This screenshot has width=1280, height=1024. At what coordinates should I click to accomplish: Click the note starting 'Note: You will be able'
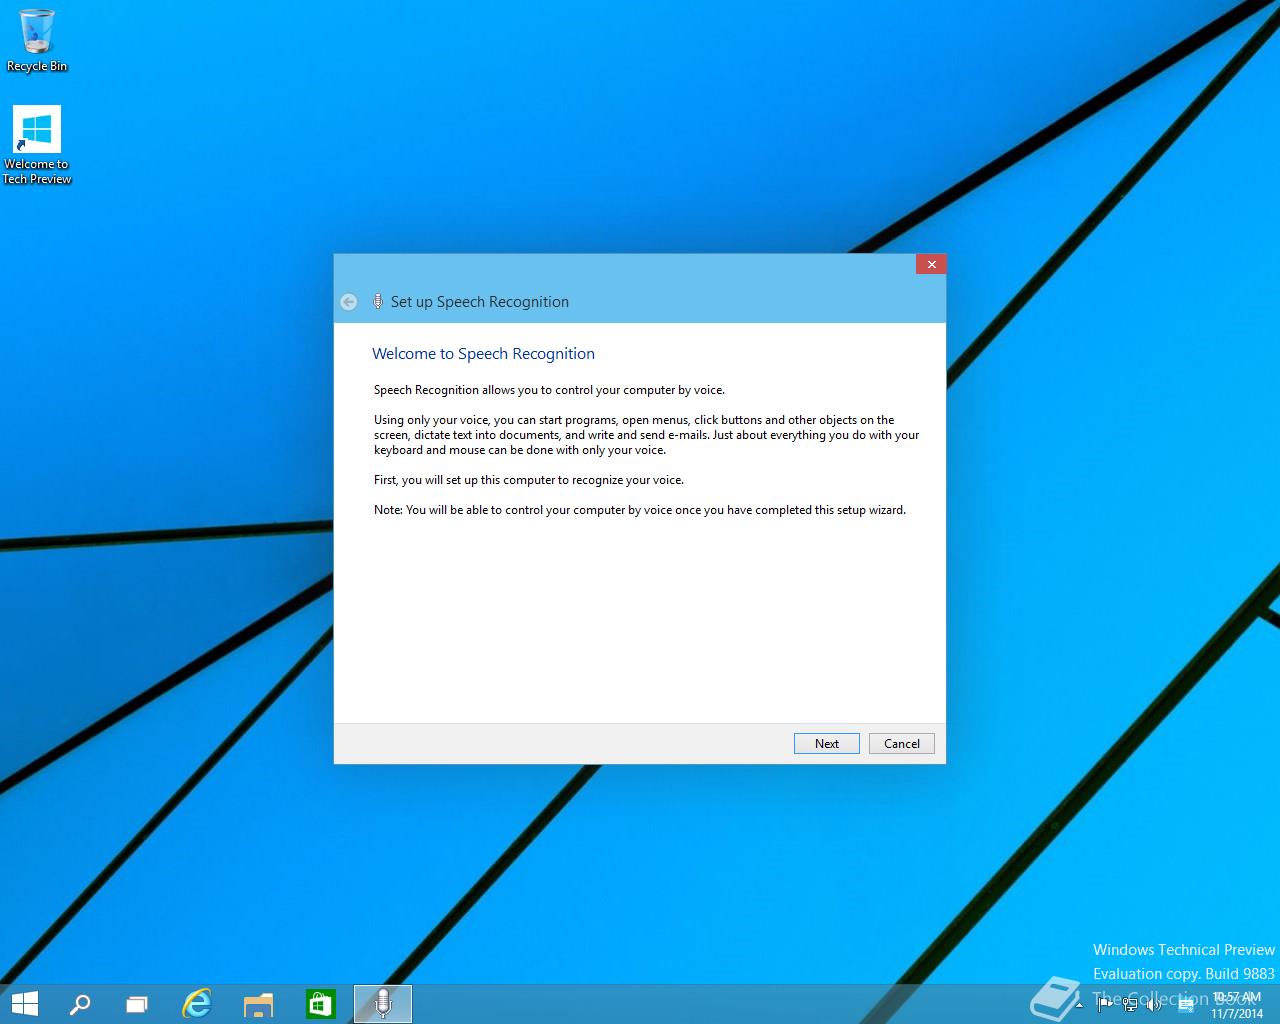coord(640,510)
